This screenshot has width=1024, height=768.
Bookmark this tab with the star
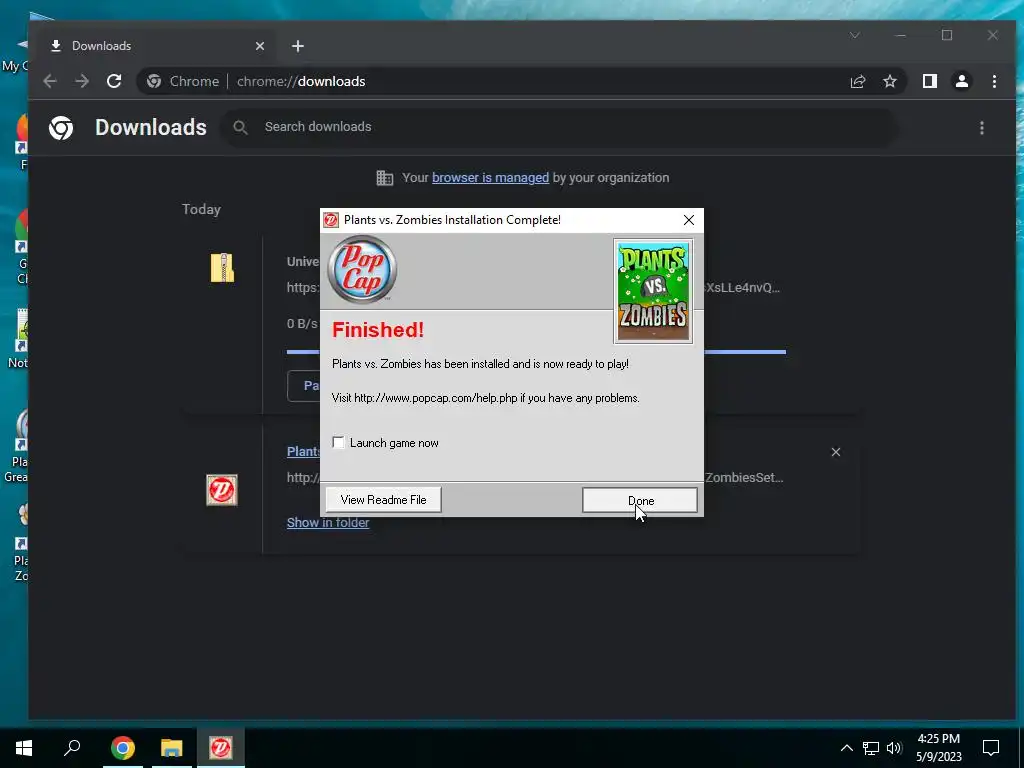coord(889,81)
